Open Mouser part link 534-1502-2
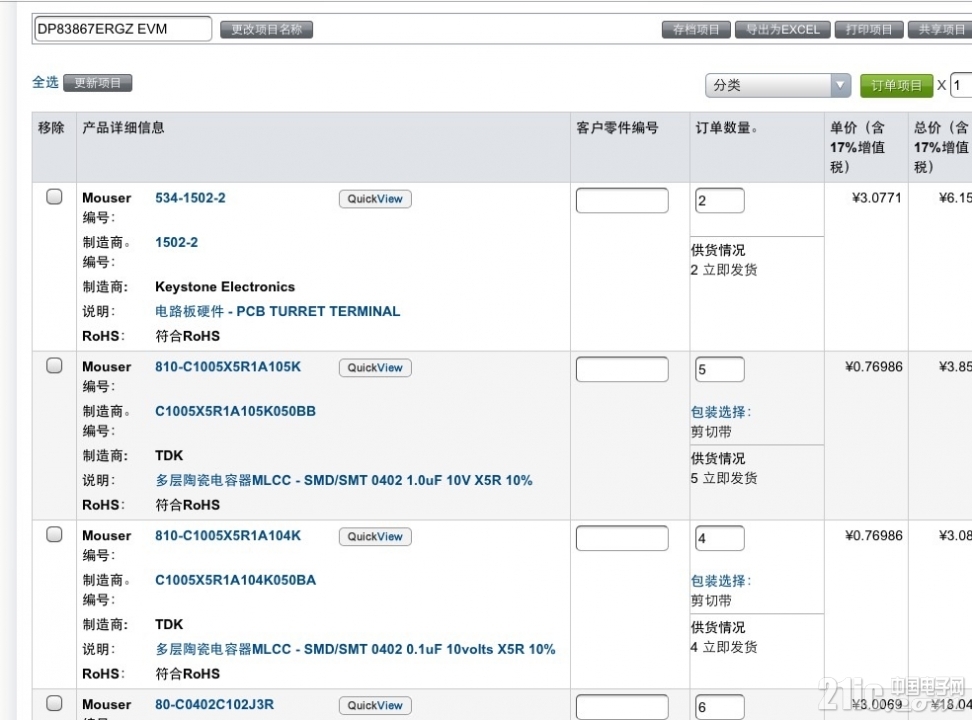 190,198
